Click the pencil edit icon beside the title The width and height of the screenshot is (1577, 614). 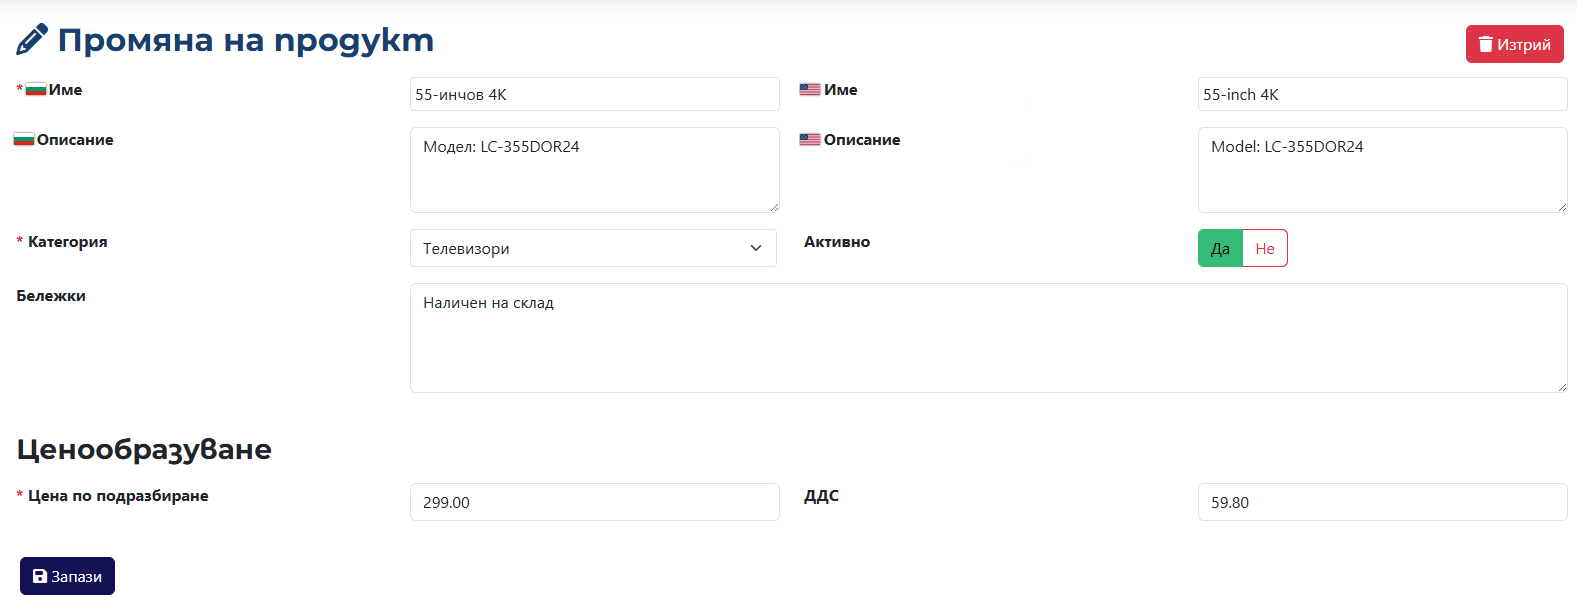pos(32,40)
